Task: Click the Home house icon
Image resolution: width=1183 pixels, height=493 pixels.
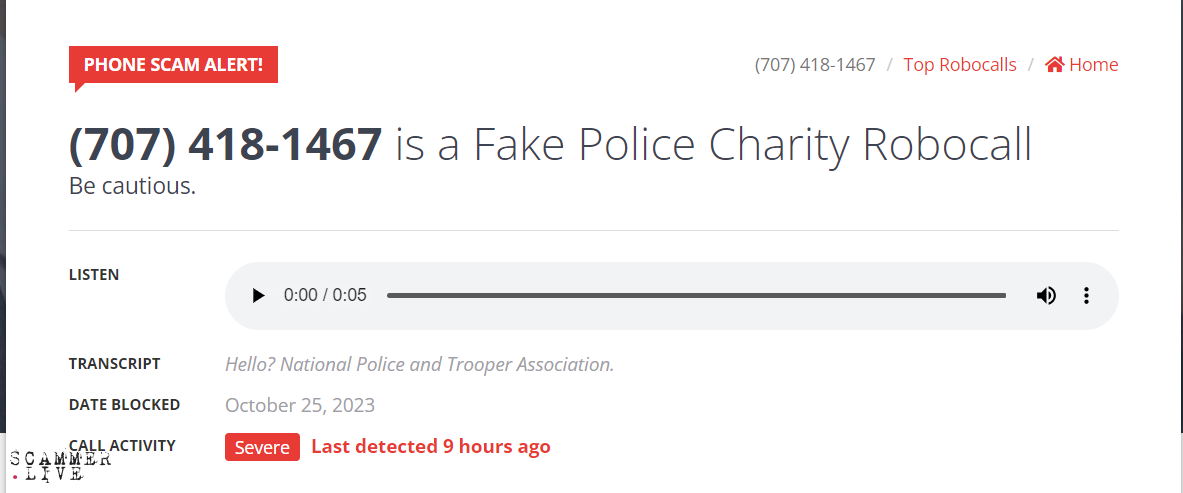Action: [1054, 65]
